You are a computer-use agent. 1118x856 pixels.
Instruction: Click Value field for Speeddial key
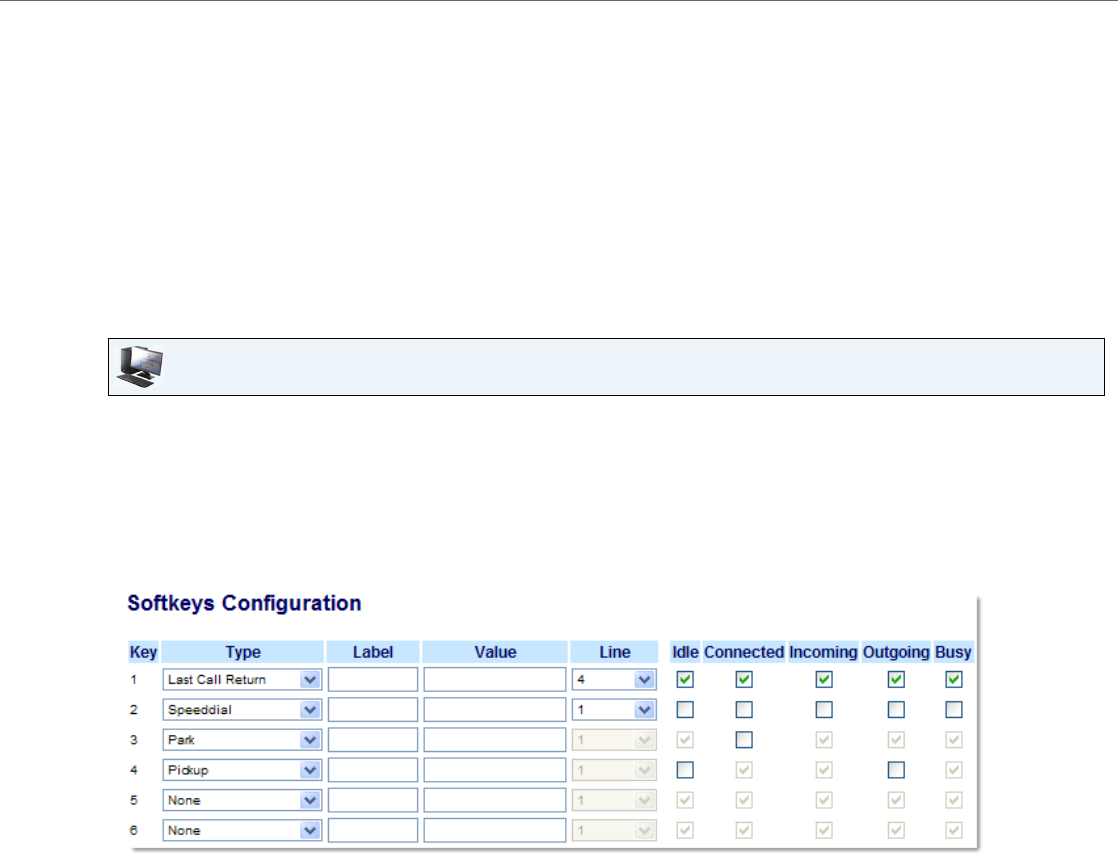coord(495,710)
